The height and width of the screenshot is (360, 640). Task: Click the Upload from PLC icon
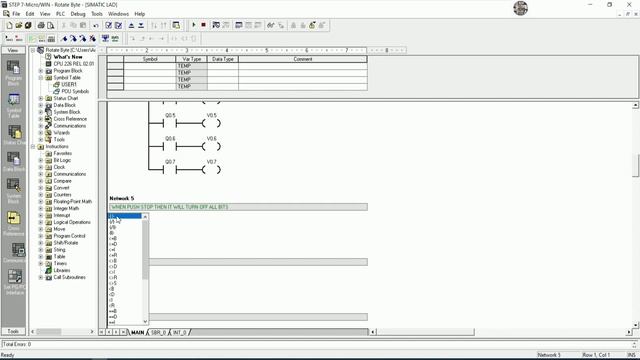131,25
